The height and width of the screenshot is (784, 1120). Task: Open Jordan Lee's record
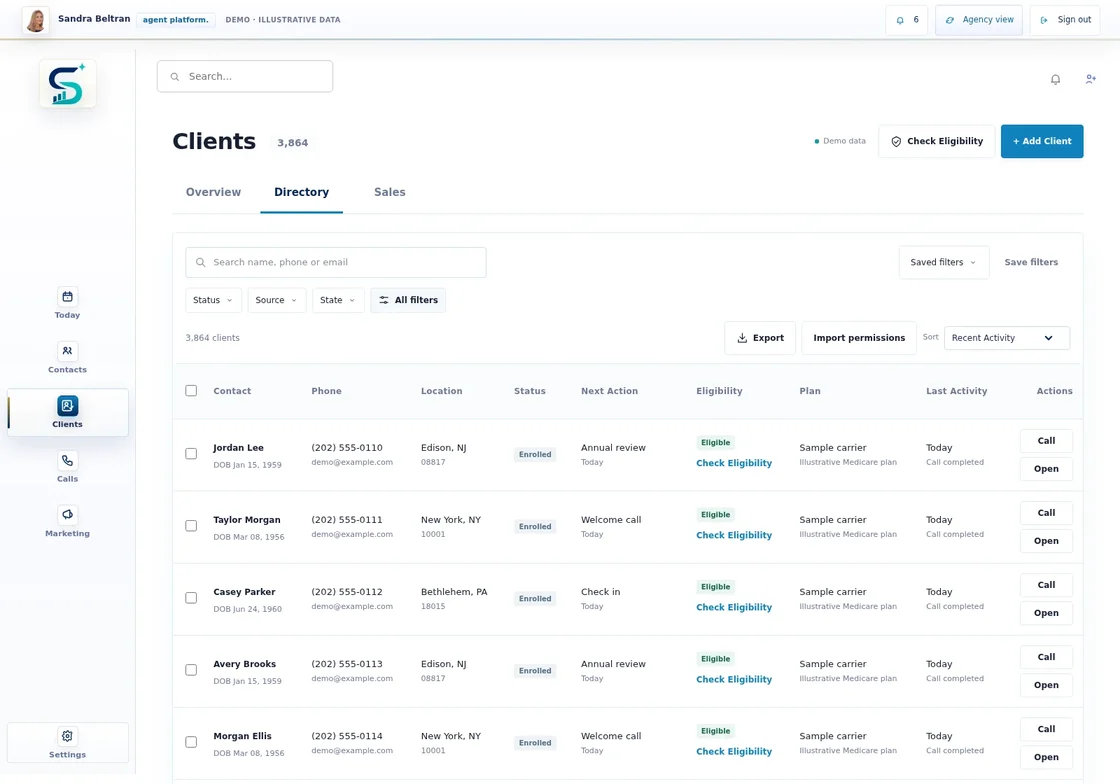[x=1046, y=469]
